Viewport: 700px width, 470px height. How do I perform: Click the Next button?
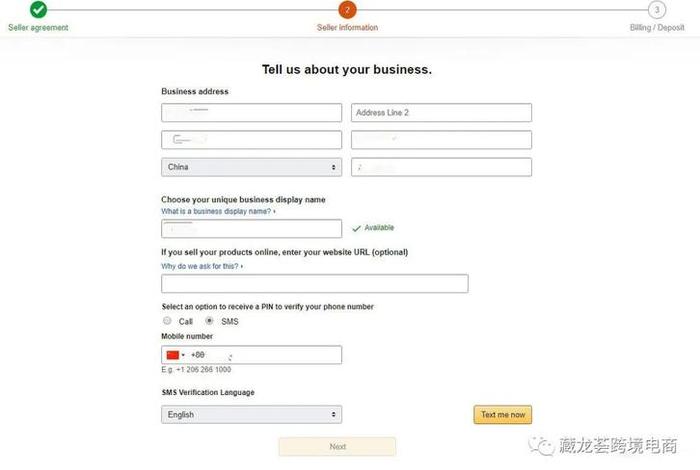337,446
